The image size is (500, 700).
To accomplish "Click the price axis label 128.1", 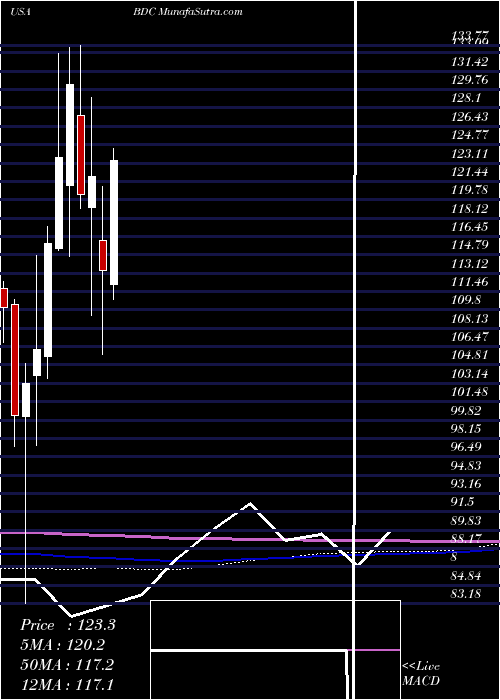I will (x=466, y=98).
